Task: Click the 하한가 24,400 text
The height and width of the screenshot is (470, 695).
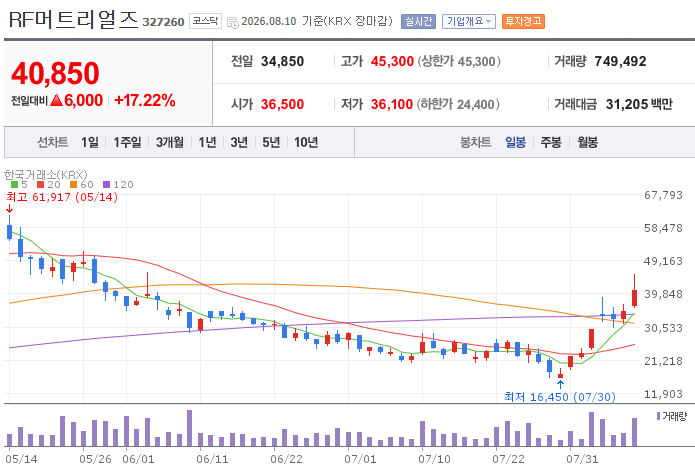Action: tap(458, 104)
